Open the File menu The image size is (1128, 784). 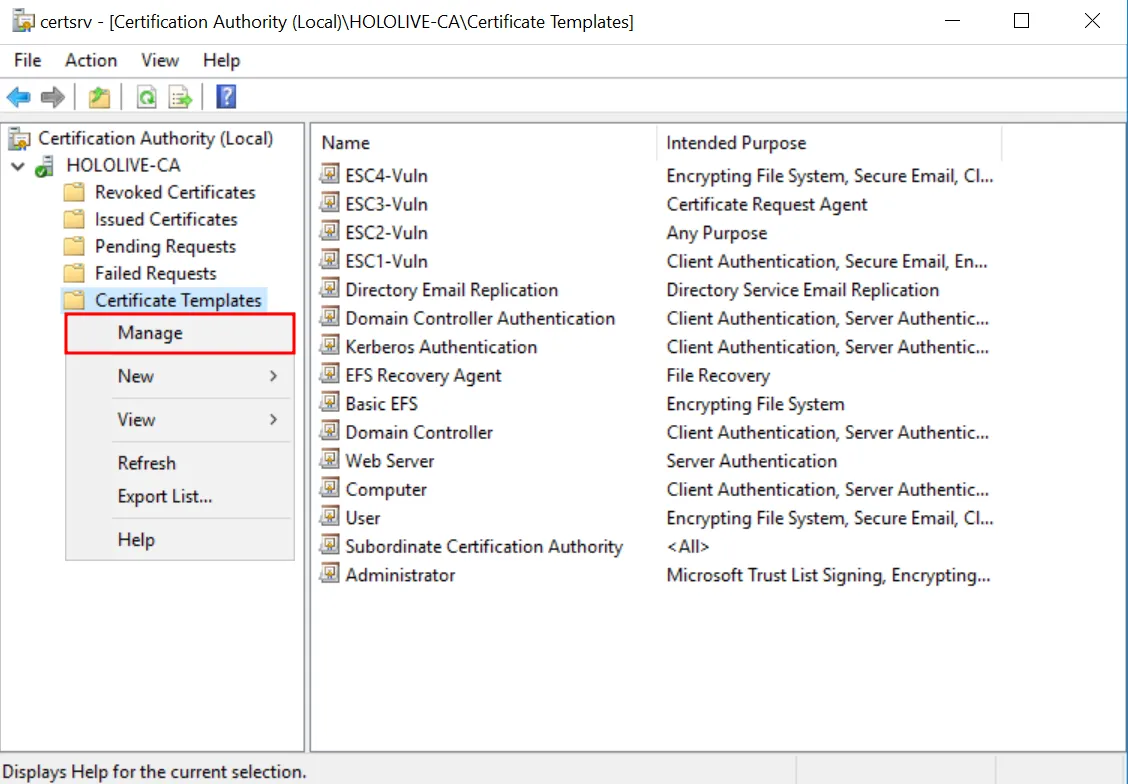(27, 60)
